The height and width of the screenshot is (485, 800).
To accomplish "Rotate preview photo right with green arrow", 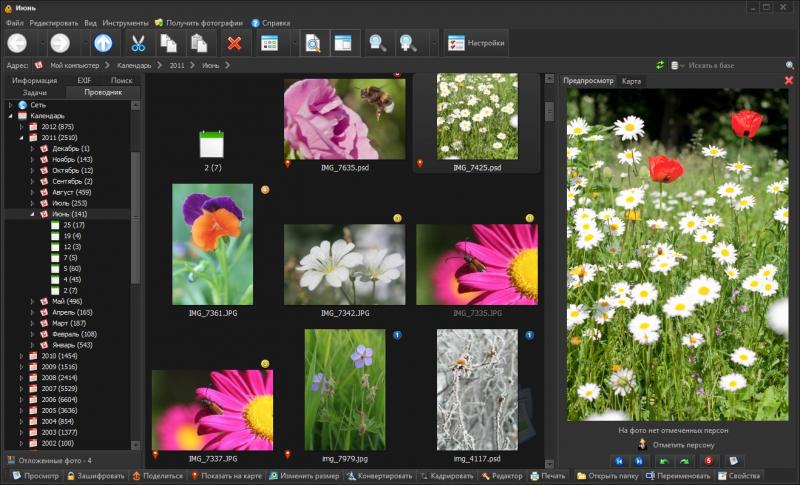I will tap(684, 461).
